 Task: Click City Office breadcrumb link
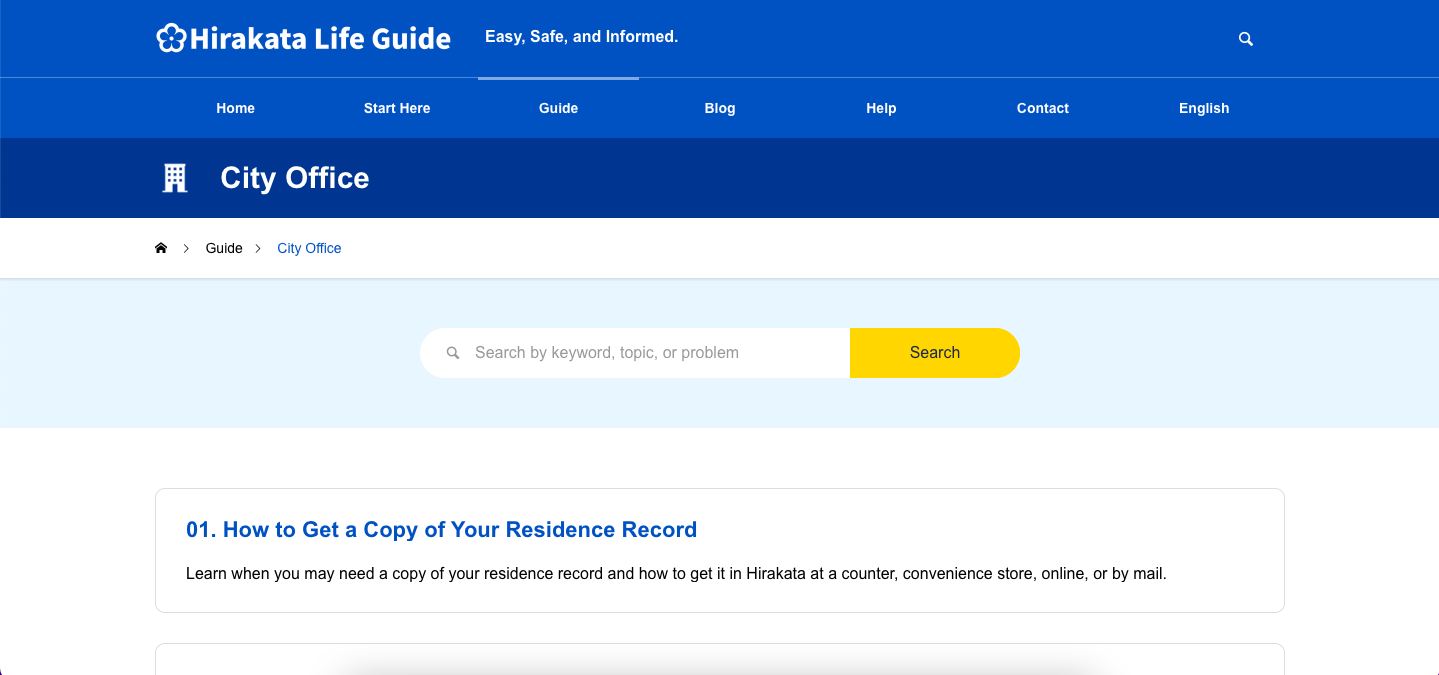309,248
